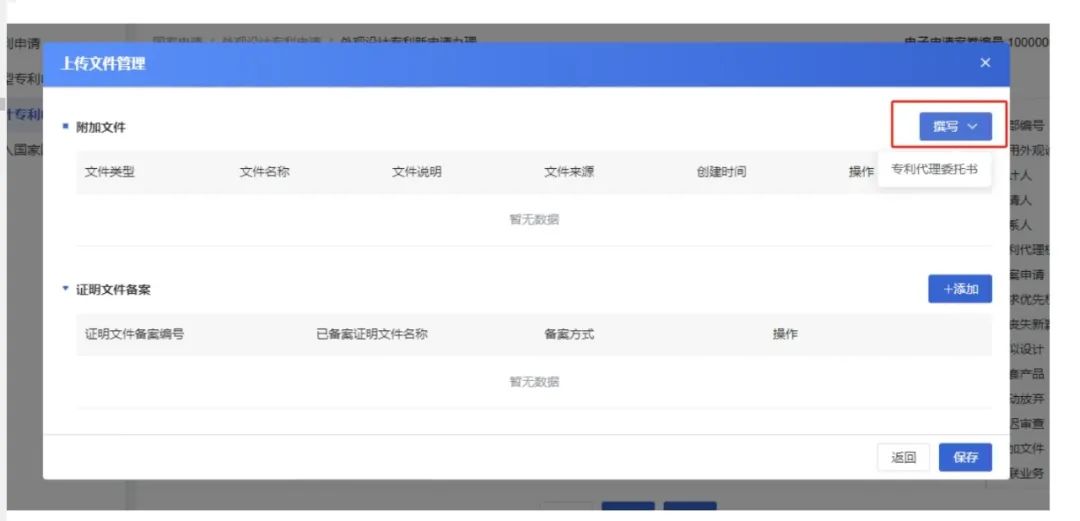Viewport: 1080px width, 521px height.
Task: Click the +添加 button
Action: pyautogui.click(x=959, y=289)
